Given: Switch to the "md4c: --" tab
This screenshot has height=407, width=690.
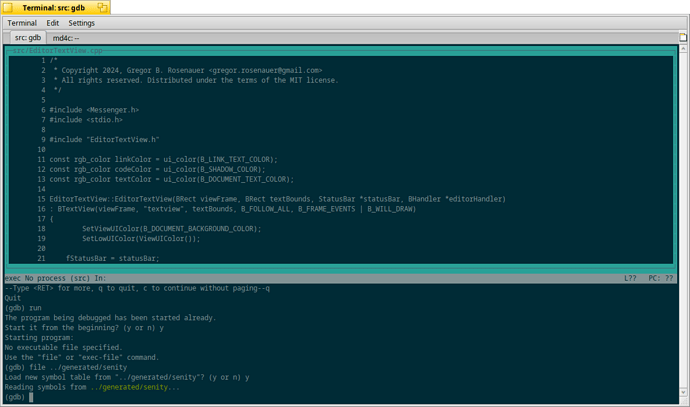Looking at the screenshot, I should tap(66, 38).
